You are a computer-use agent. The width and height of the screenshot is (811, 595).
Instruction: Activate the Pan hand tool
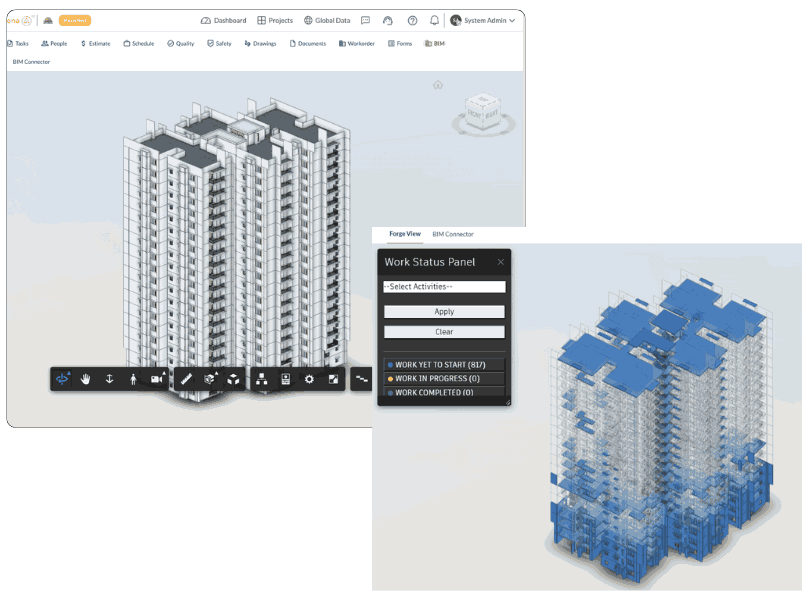click(x=86, y=380)
